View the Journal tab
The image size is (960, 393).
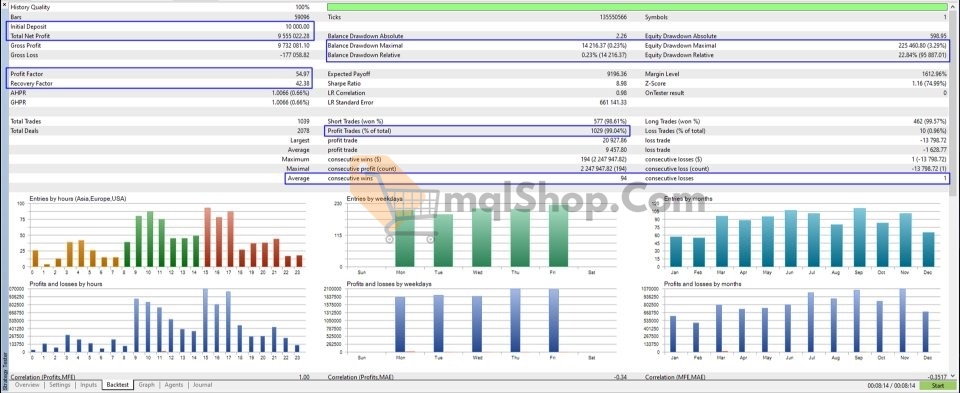203,385
